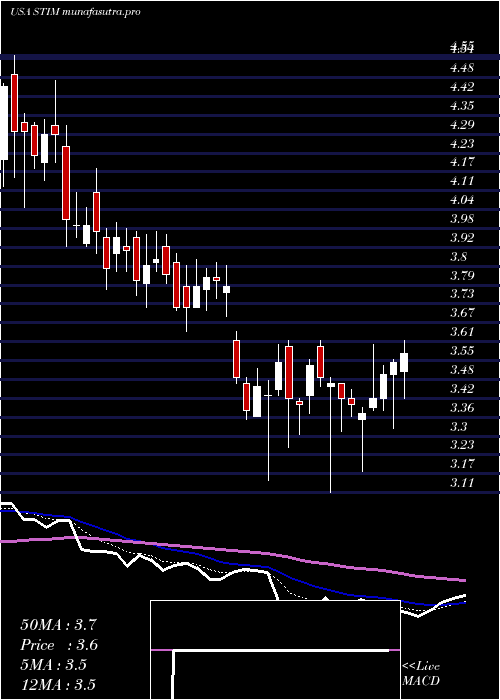Click the 3.79 price axis label

pos(462,275)
